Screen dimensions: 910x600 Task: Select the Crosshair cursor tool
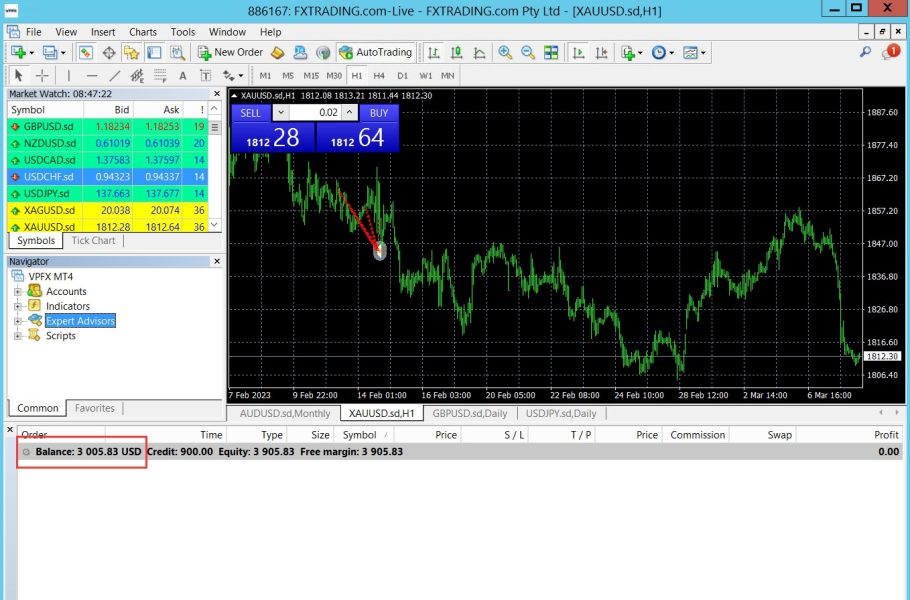[x=42, y=75]
